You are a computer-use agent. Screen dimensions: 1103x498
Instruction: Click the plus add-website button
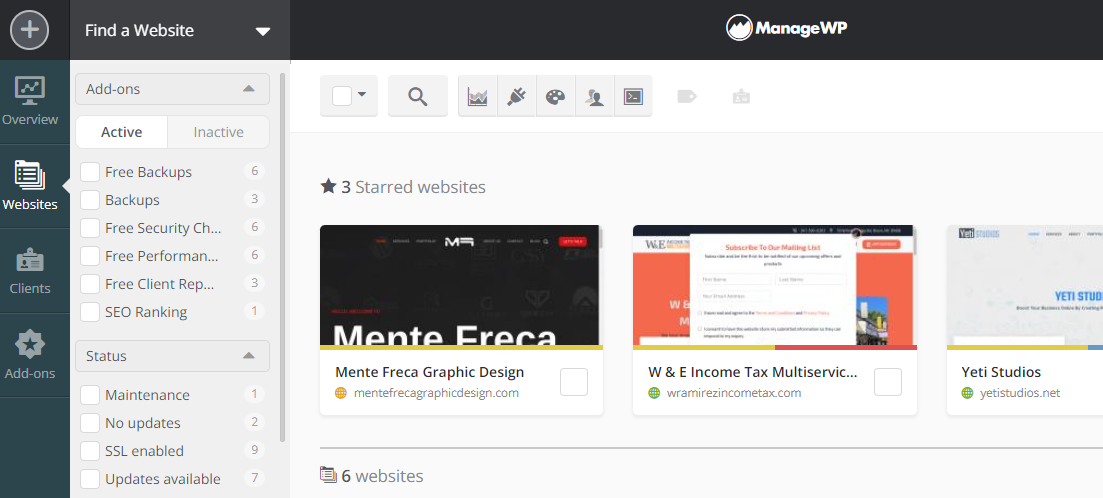pos(30,30)
